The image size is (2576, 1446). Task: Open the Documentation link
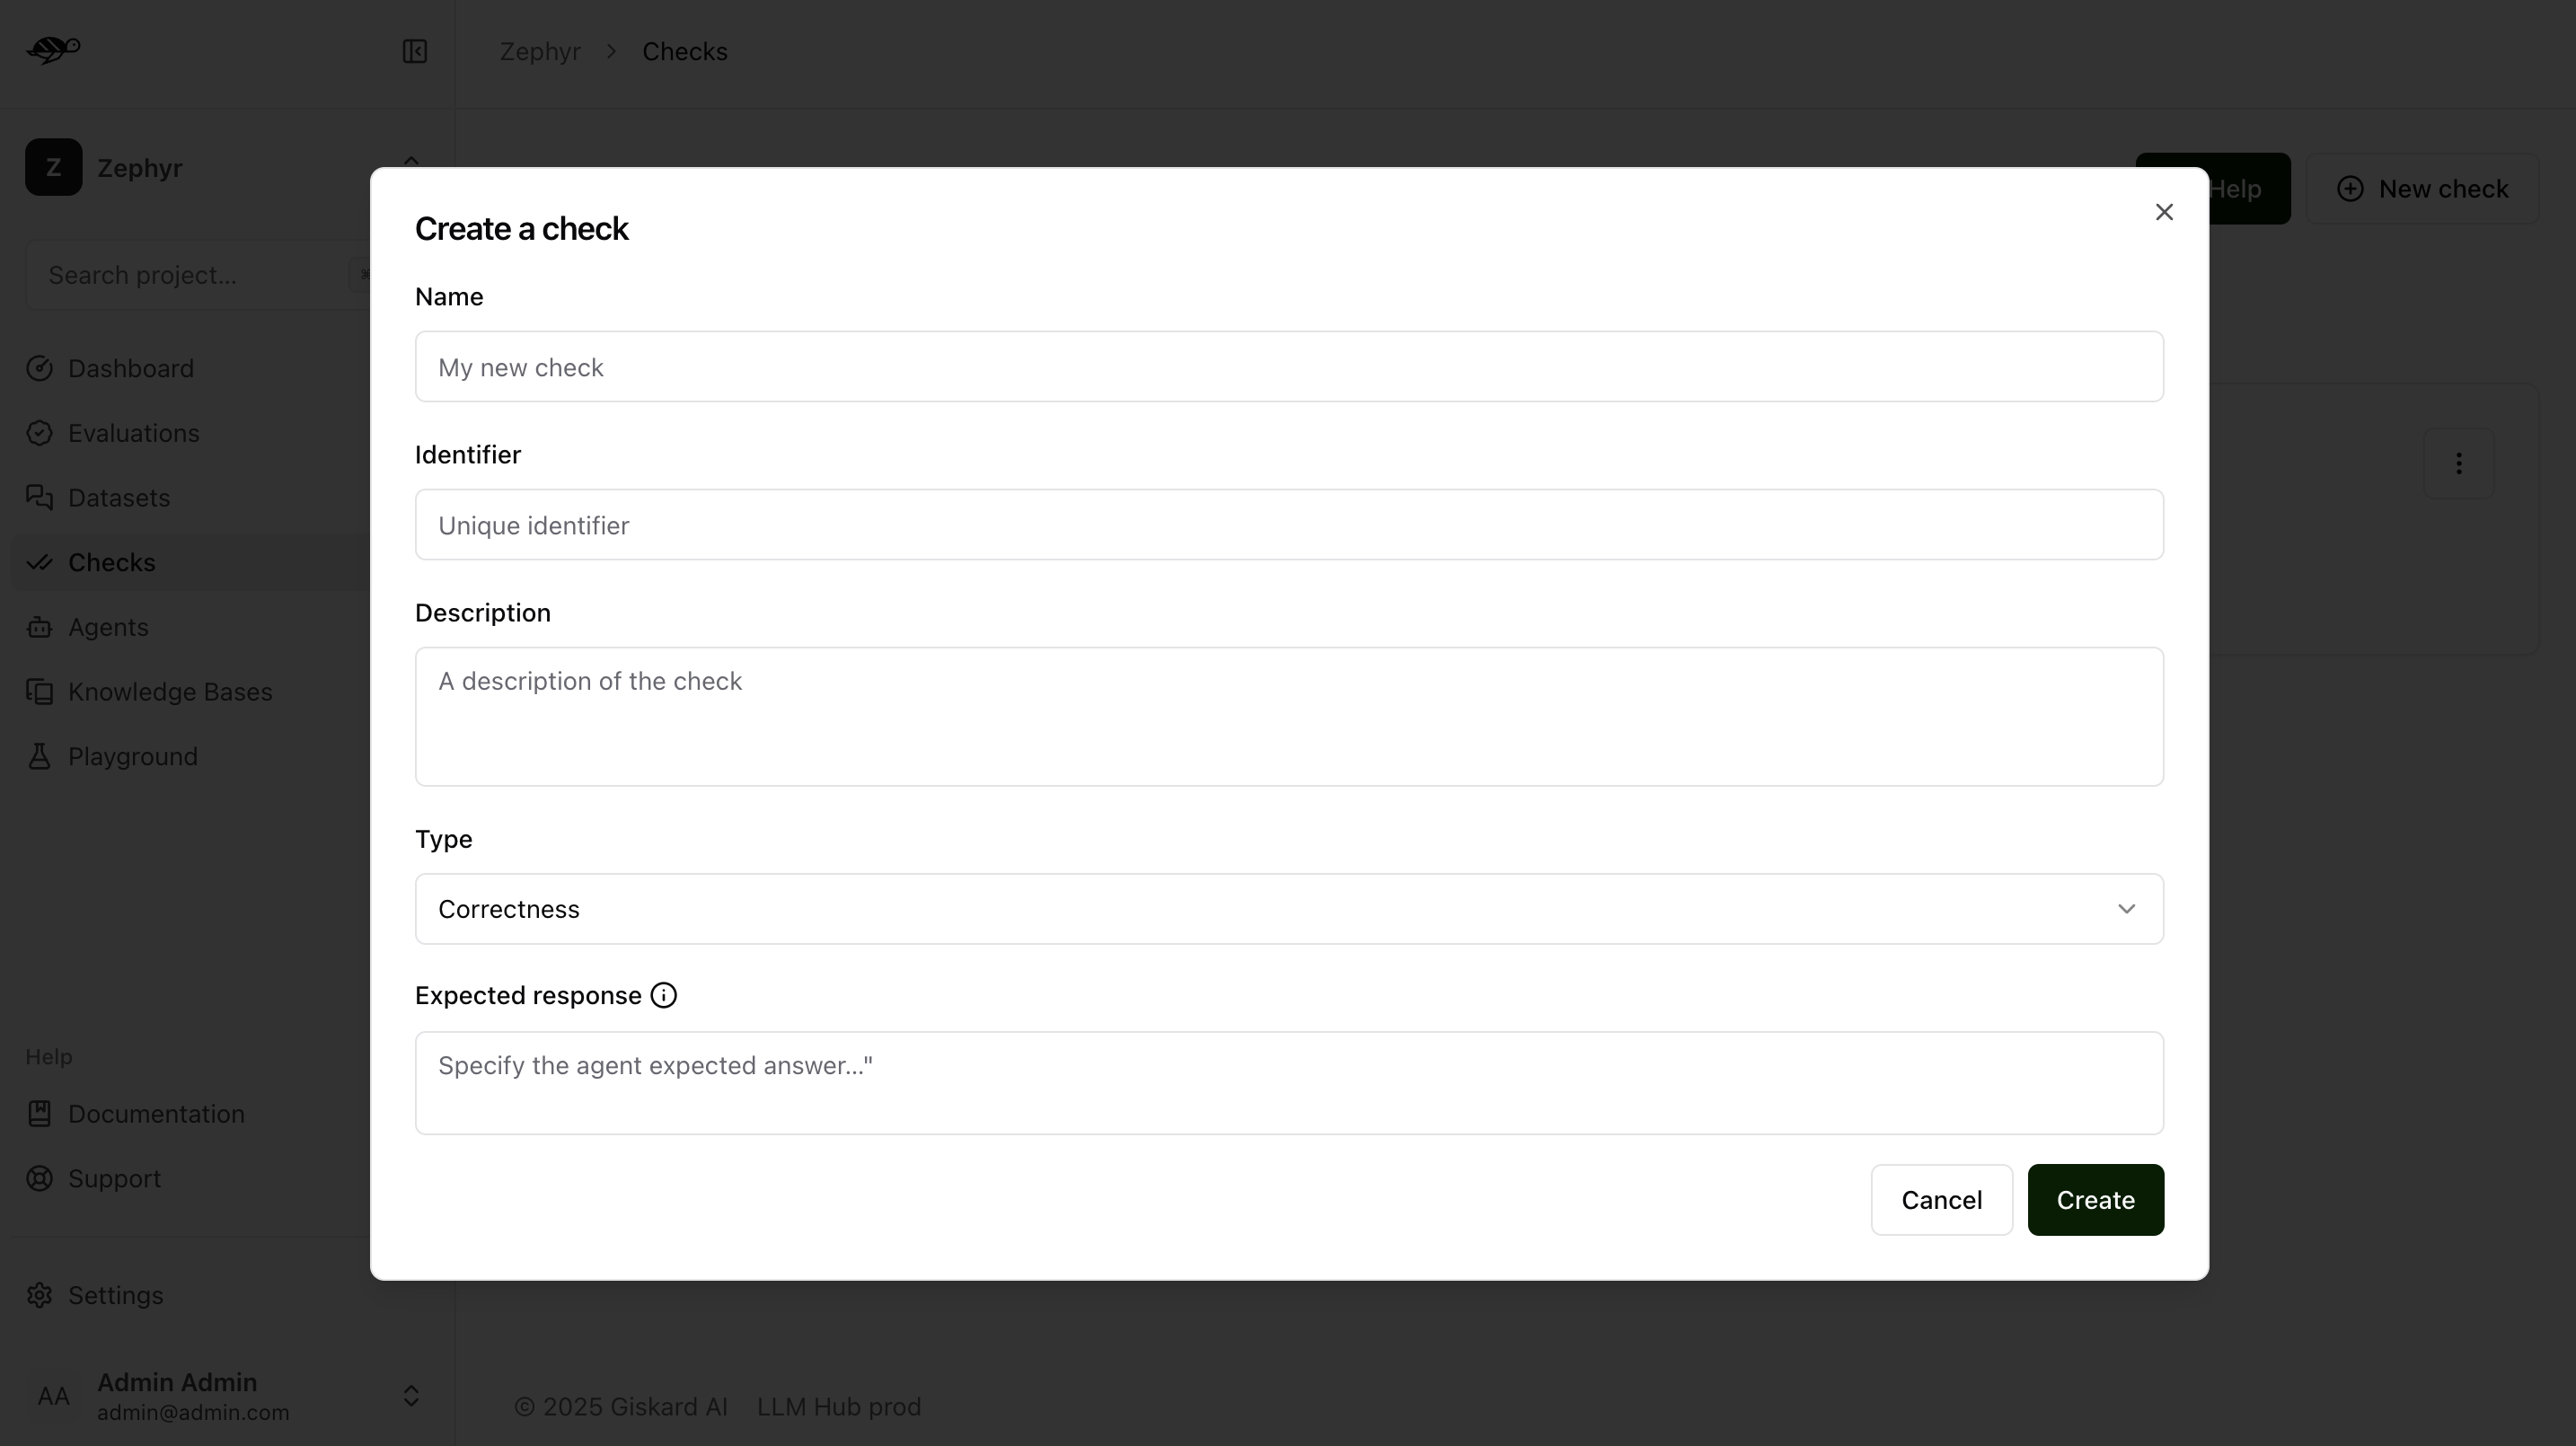[x=190, y=1114]
